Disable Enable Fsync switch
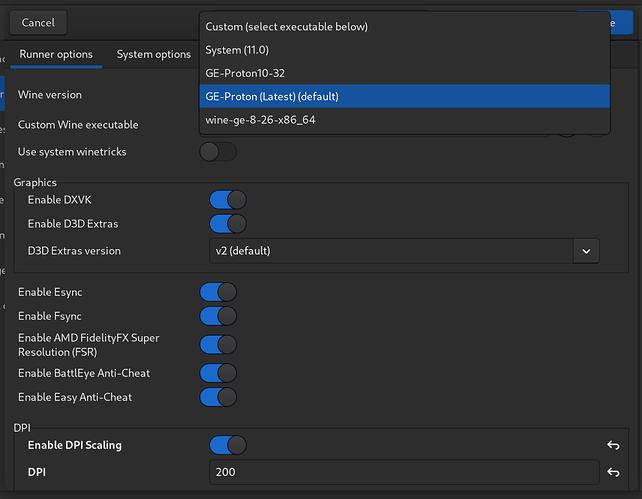This screenshot has width=642, height=499. [218, 316]
